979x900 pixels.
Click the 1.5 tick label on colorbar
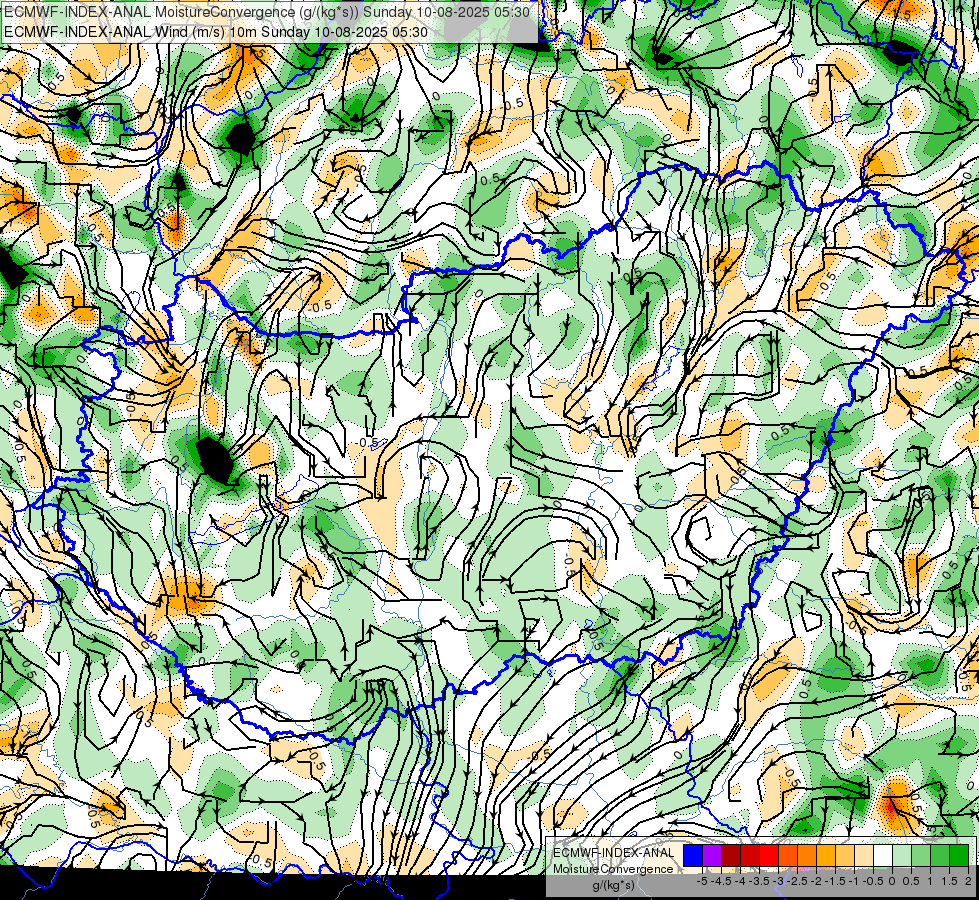(x=949, y=881)
